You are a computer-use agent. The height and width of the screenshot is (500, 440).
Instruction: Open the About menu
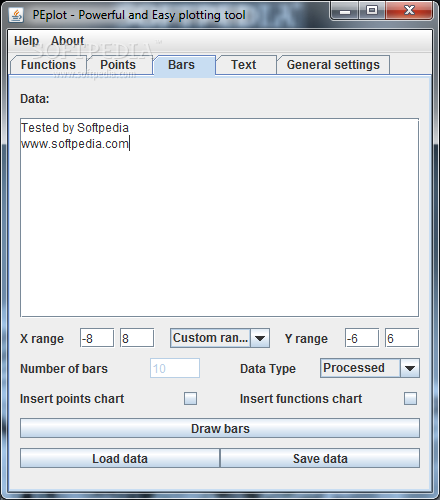coord(67,41)
